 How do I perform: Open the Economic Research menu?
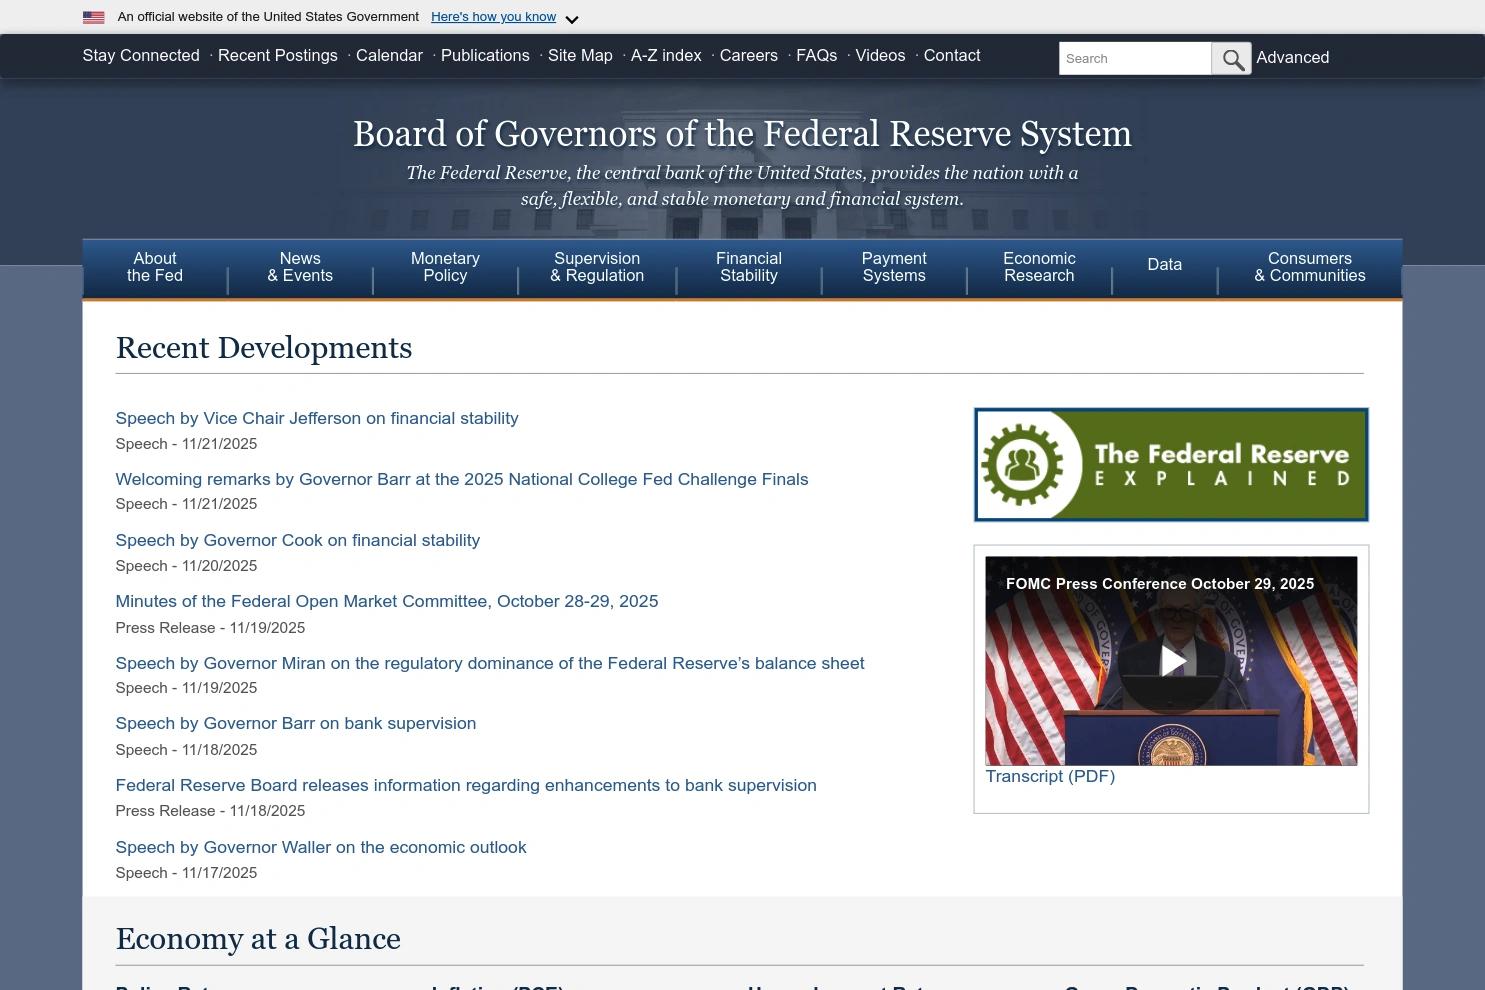[1039, 267]
